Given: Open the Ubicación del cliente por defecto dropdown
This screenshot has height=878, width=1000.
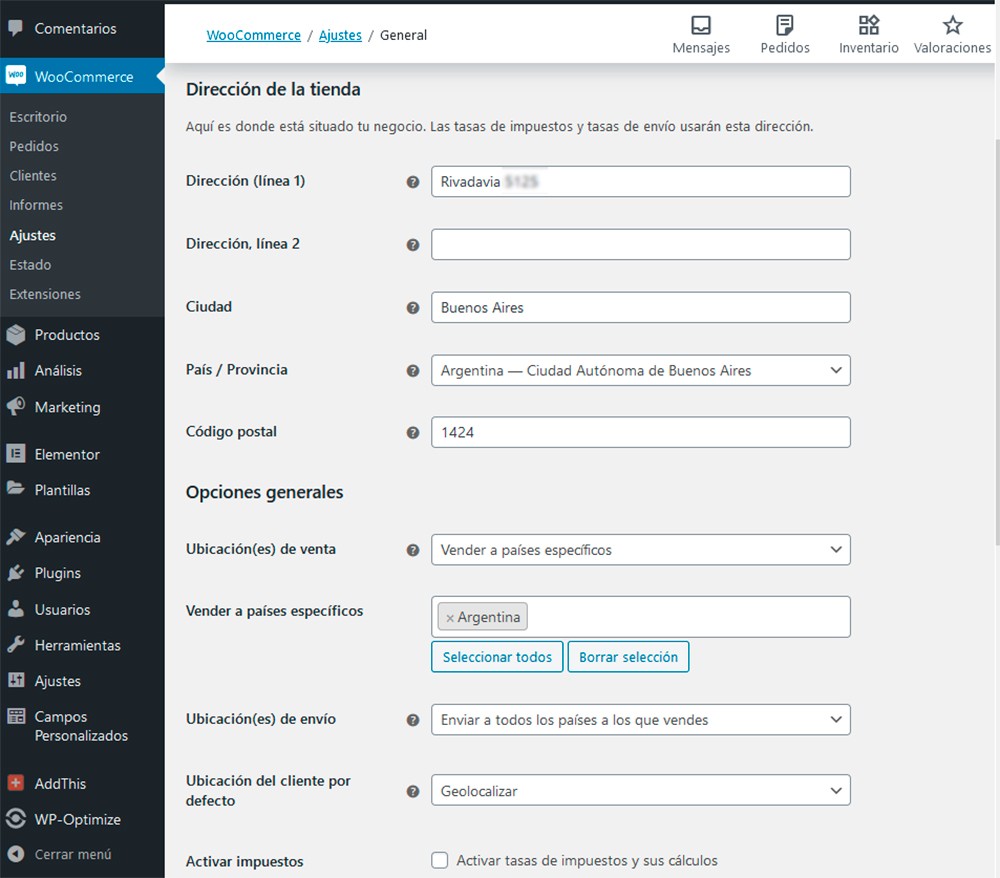Looking at the screenshot, I should click(640, 790).
